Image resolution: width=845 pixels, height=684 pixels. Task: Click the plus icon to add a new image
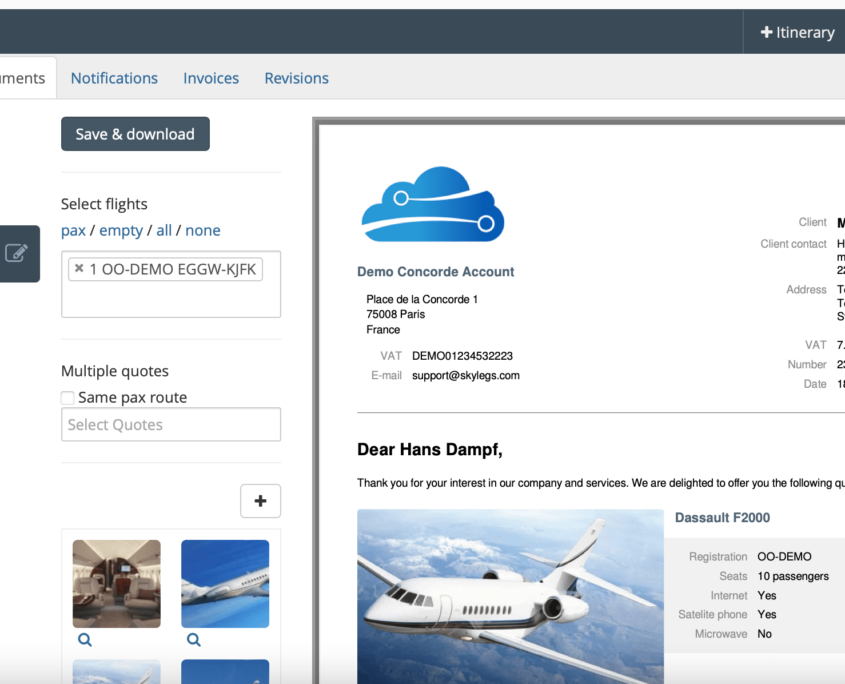pyautogui.click(x=260, y=500)
